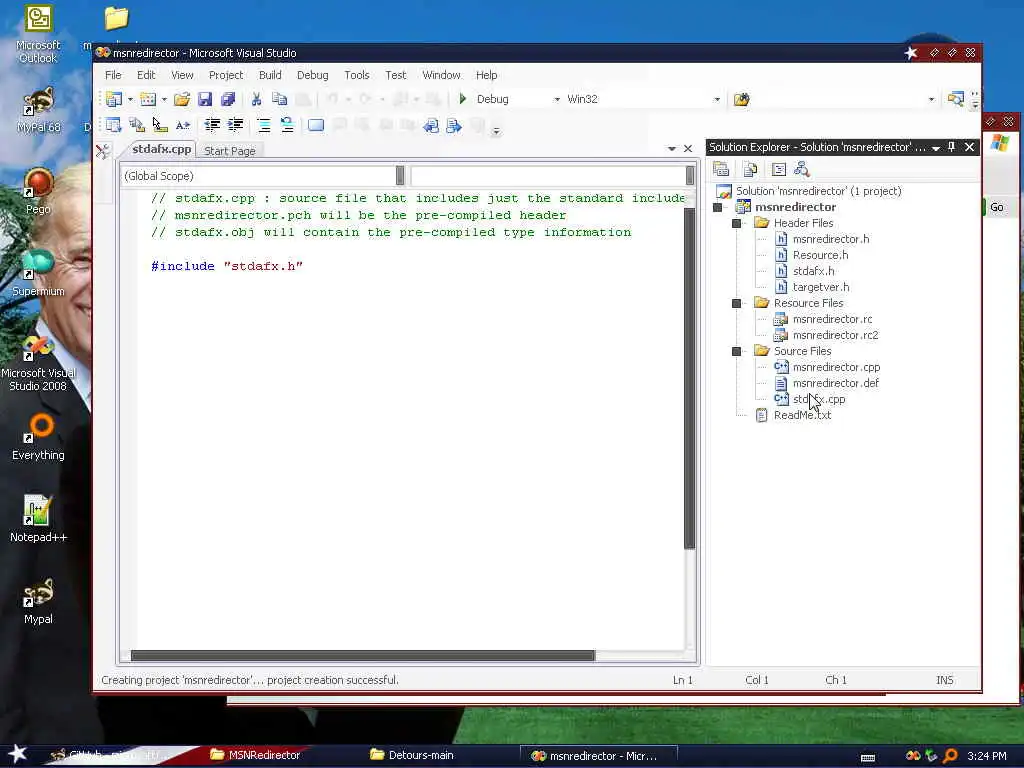Click the Solution Explorer toolbar icon at the far right

coord(955,99)
